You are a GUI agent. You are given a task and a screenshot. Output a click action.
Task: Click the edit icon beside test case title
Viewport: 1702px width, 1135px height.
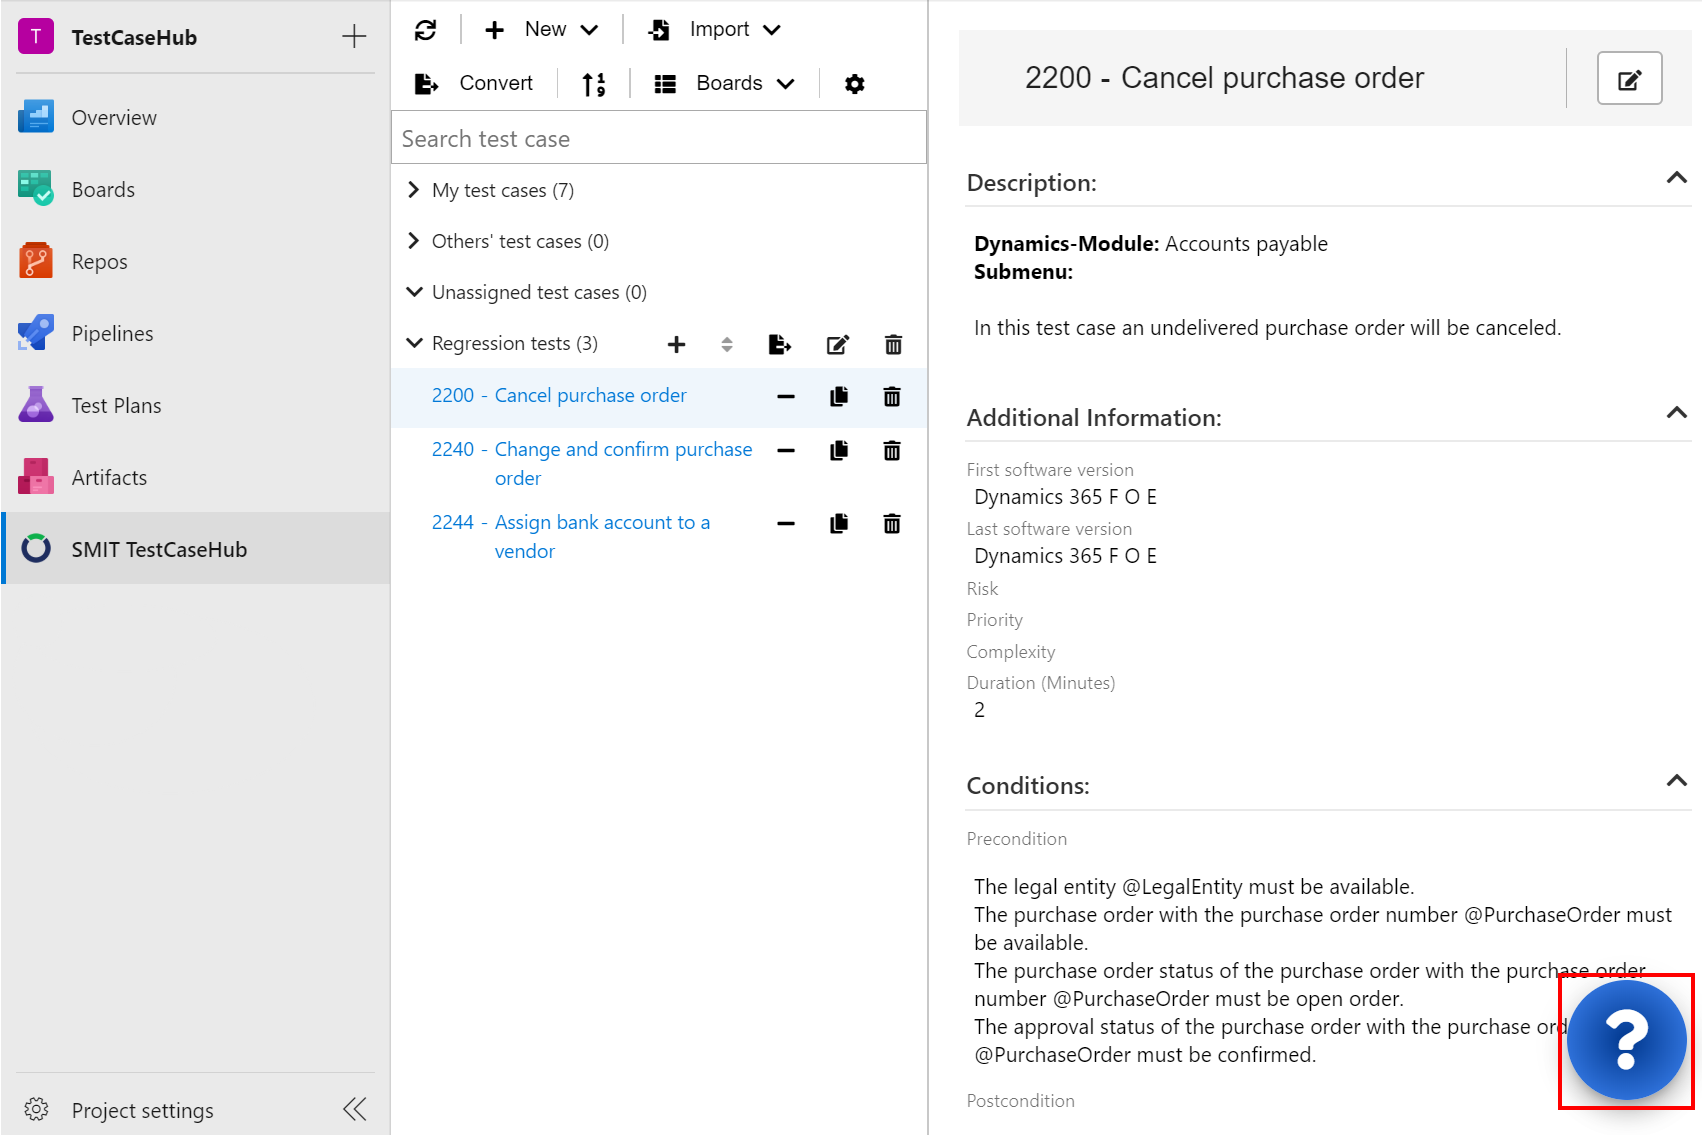(1629, 79)
